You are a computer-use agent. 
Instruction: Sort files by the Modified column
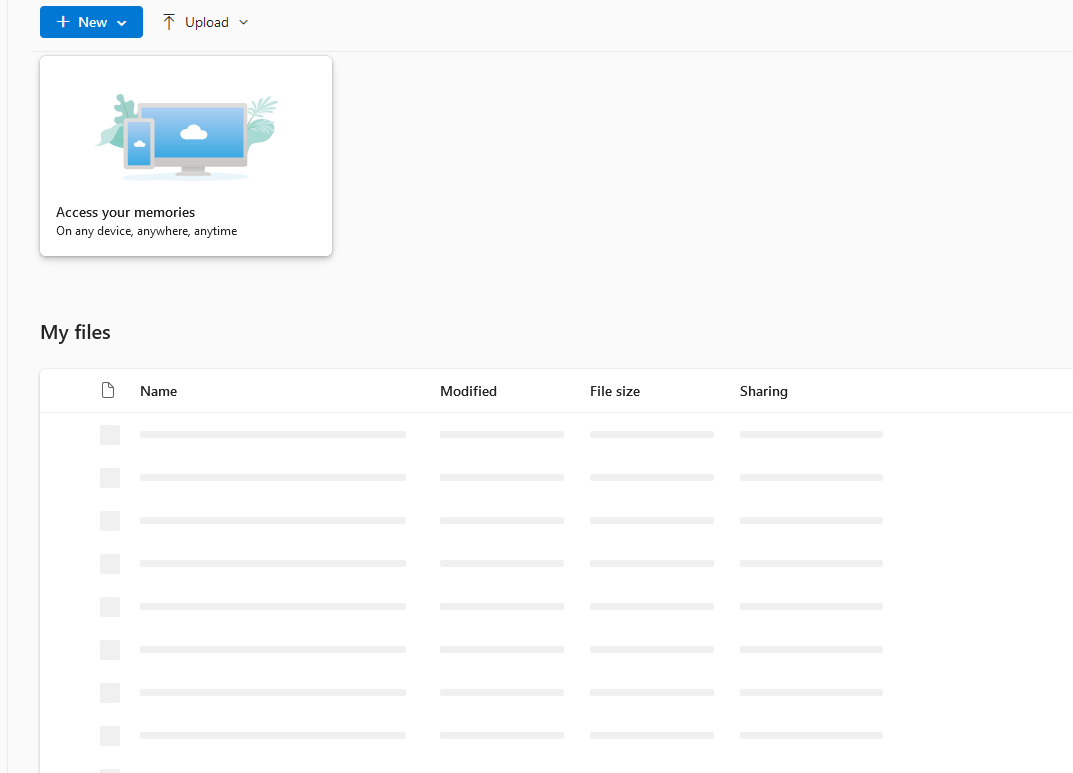tap(468, 391)
